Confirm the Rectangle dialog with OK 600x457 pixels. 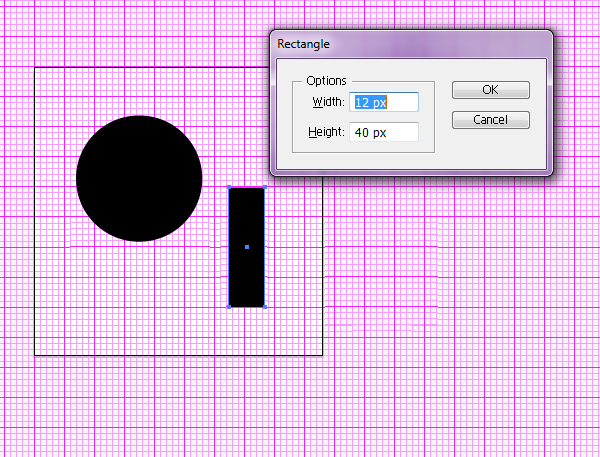click(491, 90)
